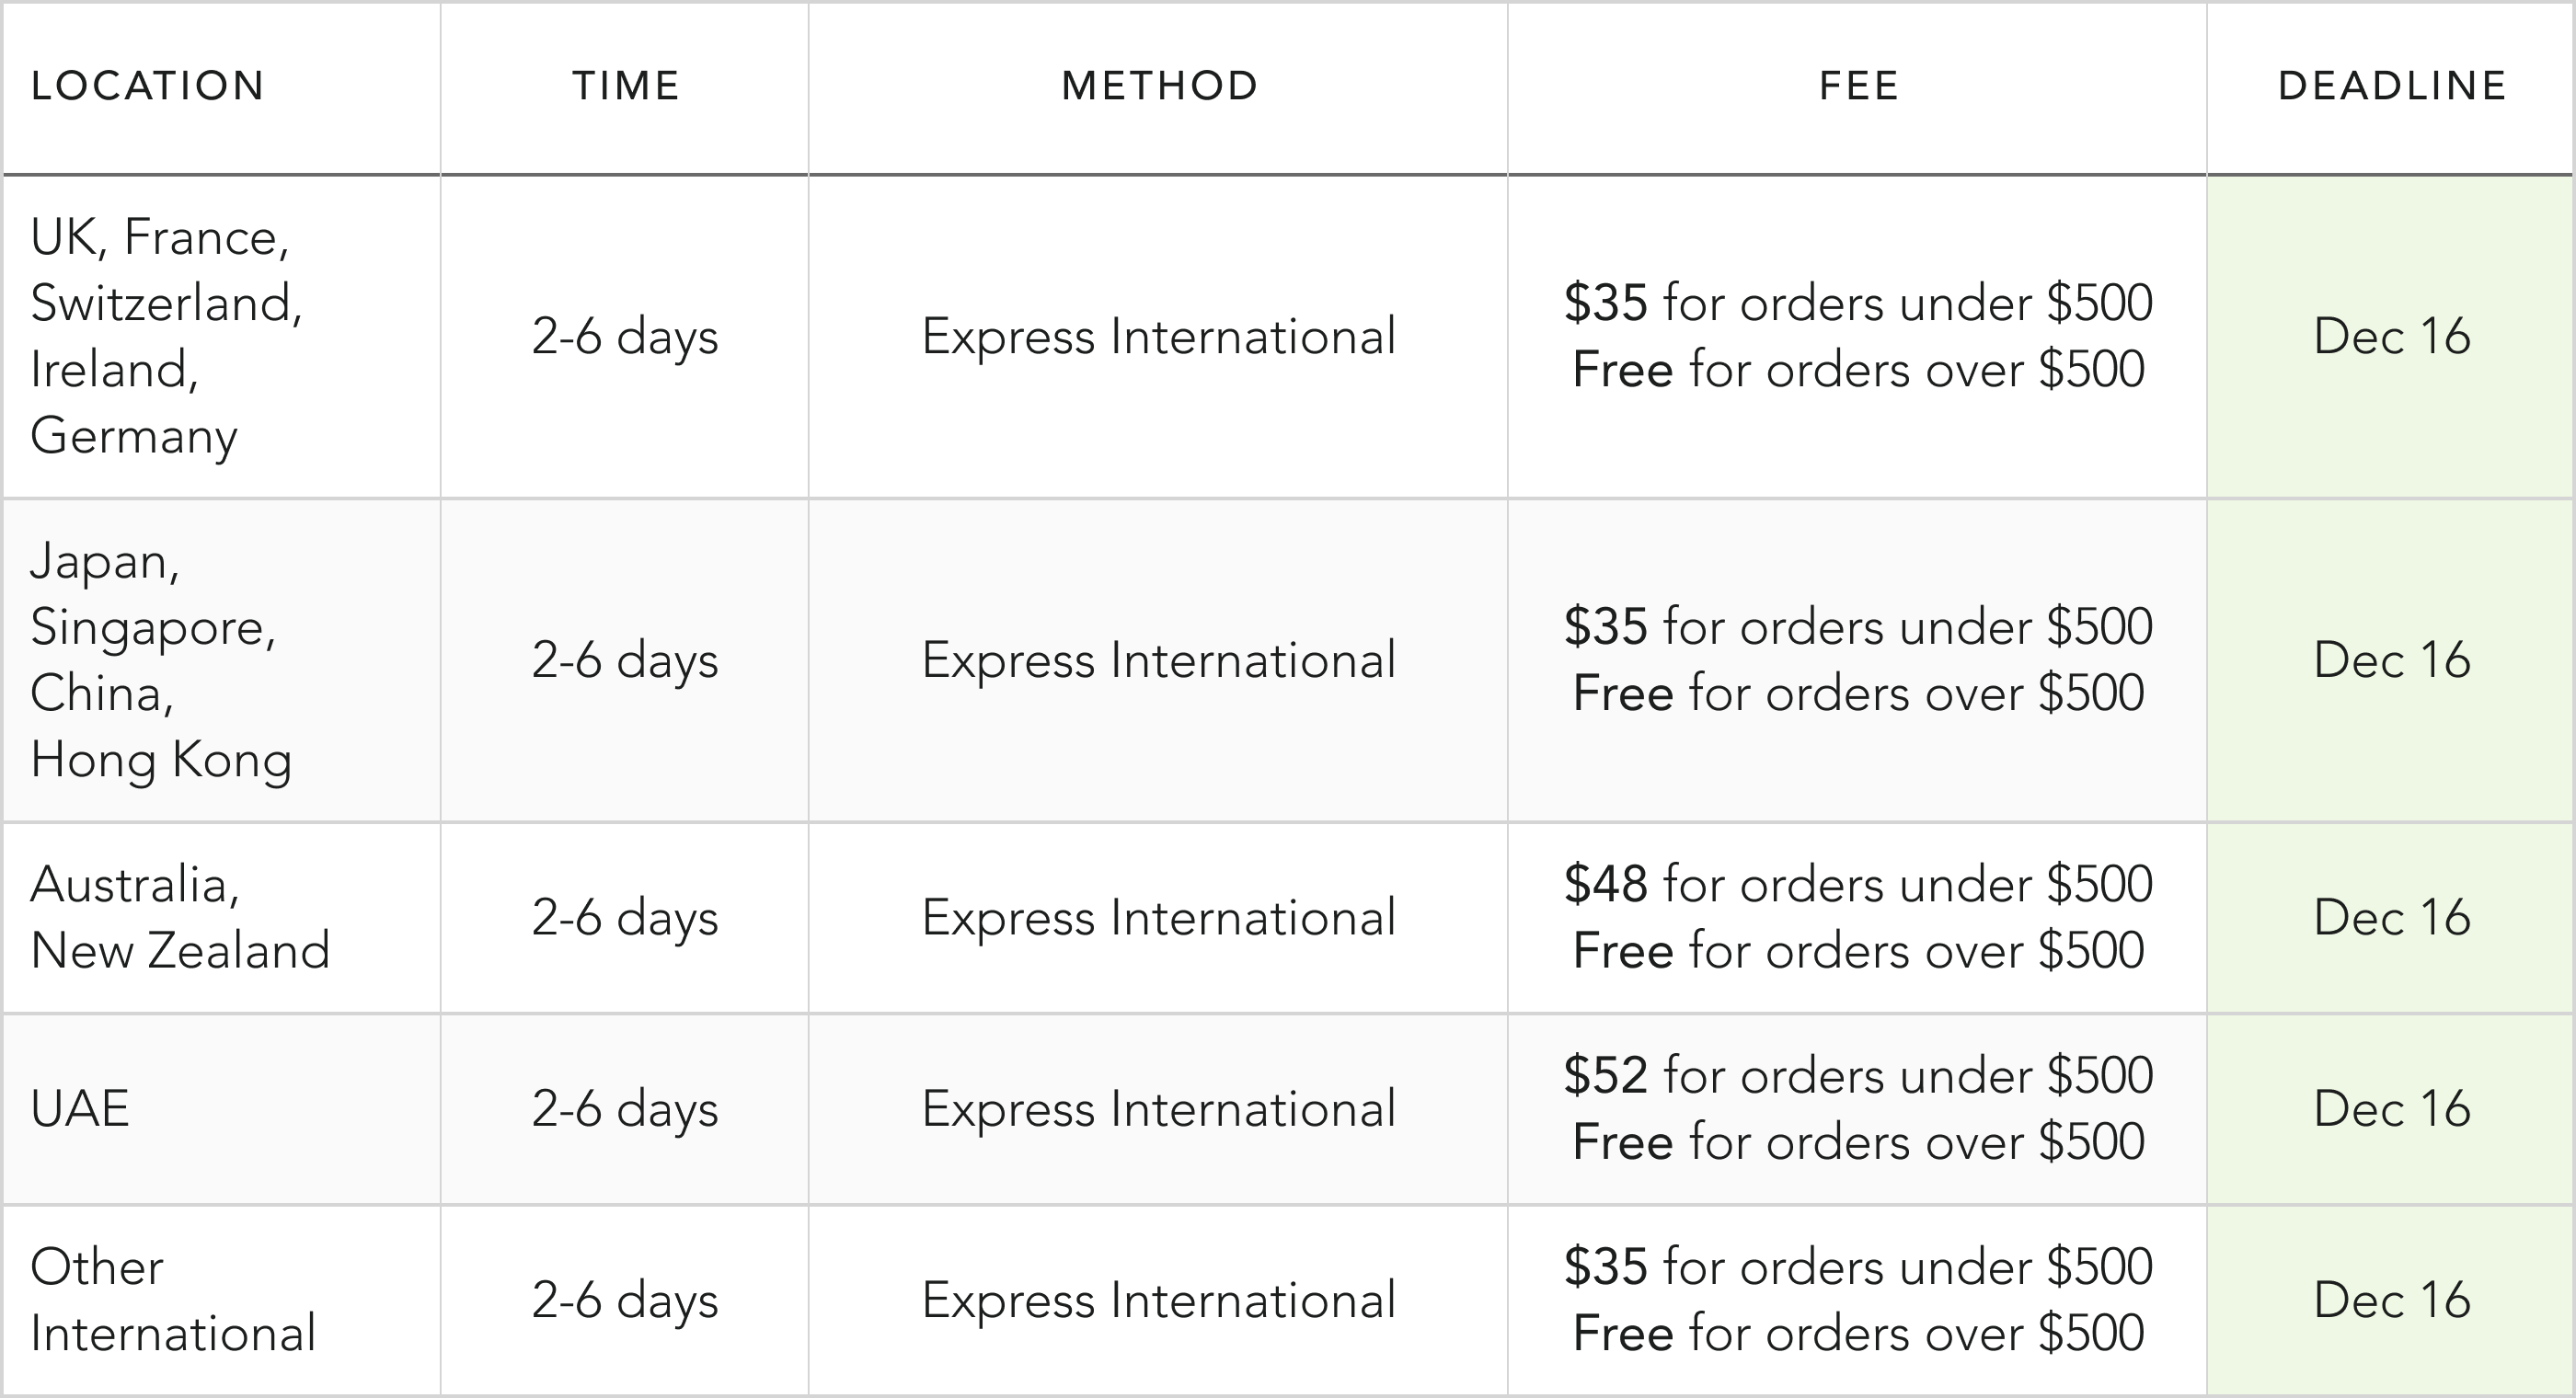This screenshot has height=1398, width=2576.
Task: Click the 2-6 days cell for UAE
Action: click(625, 1108)
